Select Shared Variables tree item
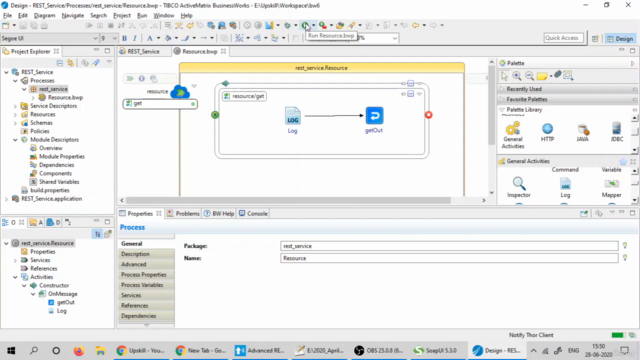 [59, 182]
